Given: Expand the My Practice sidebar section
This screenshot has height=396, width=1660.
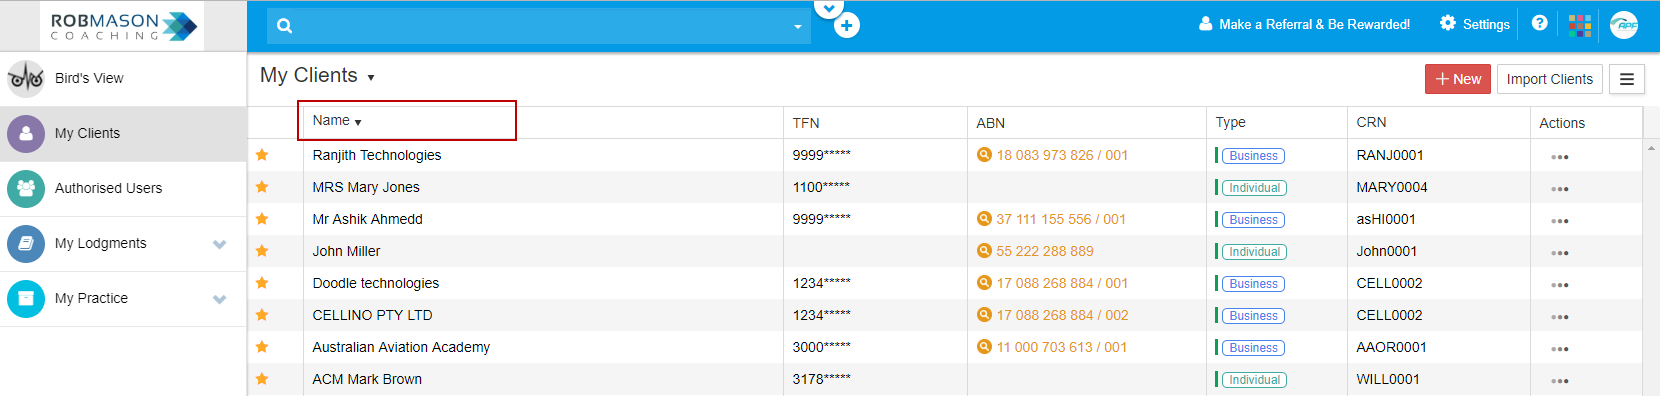Looking at the screenshot, I should point(220,299).
